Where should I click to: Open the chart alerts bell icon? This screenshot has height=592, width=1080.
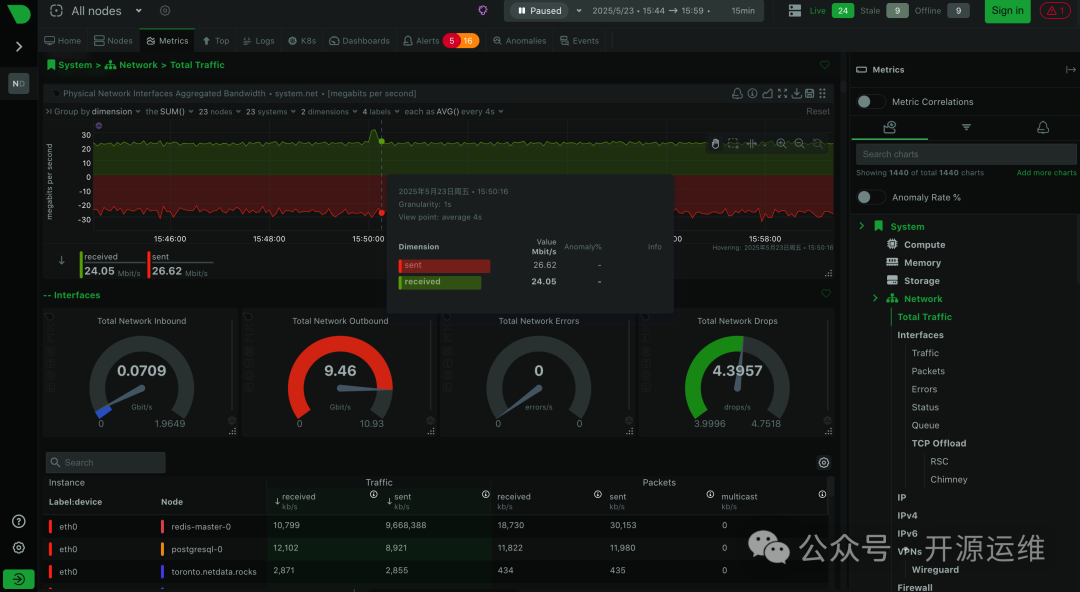point(737,93)
